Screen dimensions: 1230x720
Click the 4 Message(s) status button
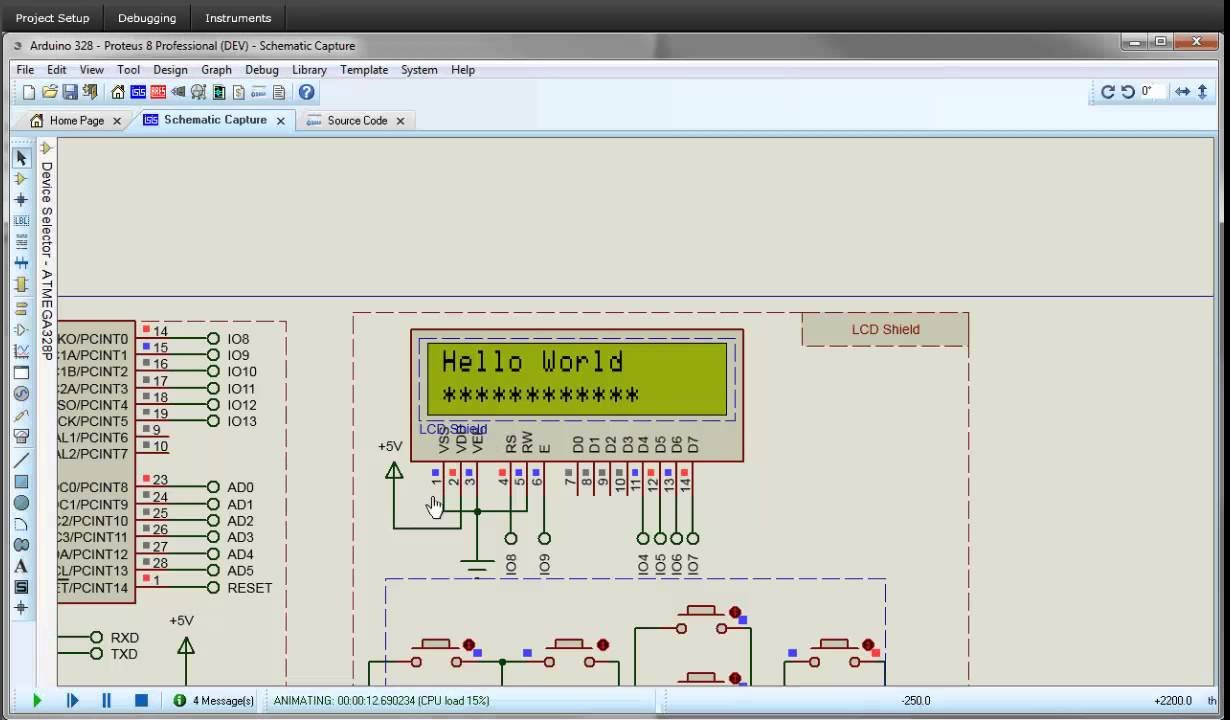pos(213,700)
